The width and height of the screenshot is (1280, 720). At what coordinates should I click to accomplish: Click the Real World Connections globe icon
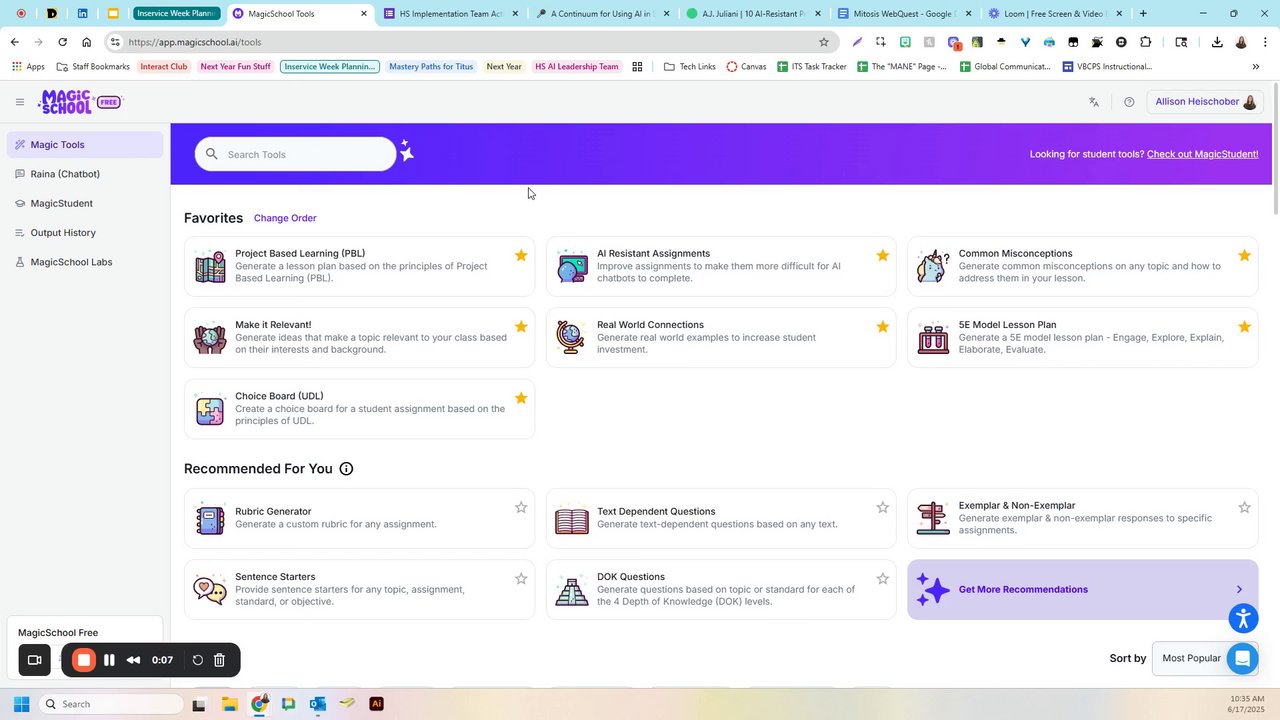pyautogui.click(x=572, y=337)
